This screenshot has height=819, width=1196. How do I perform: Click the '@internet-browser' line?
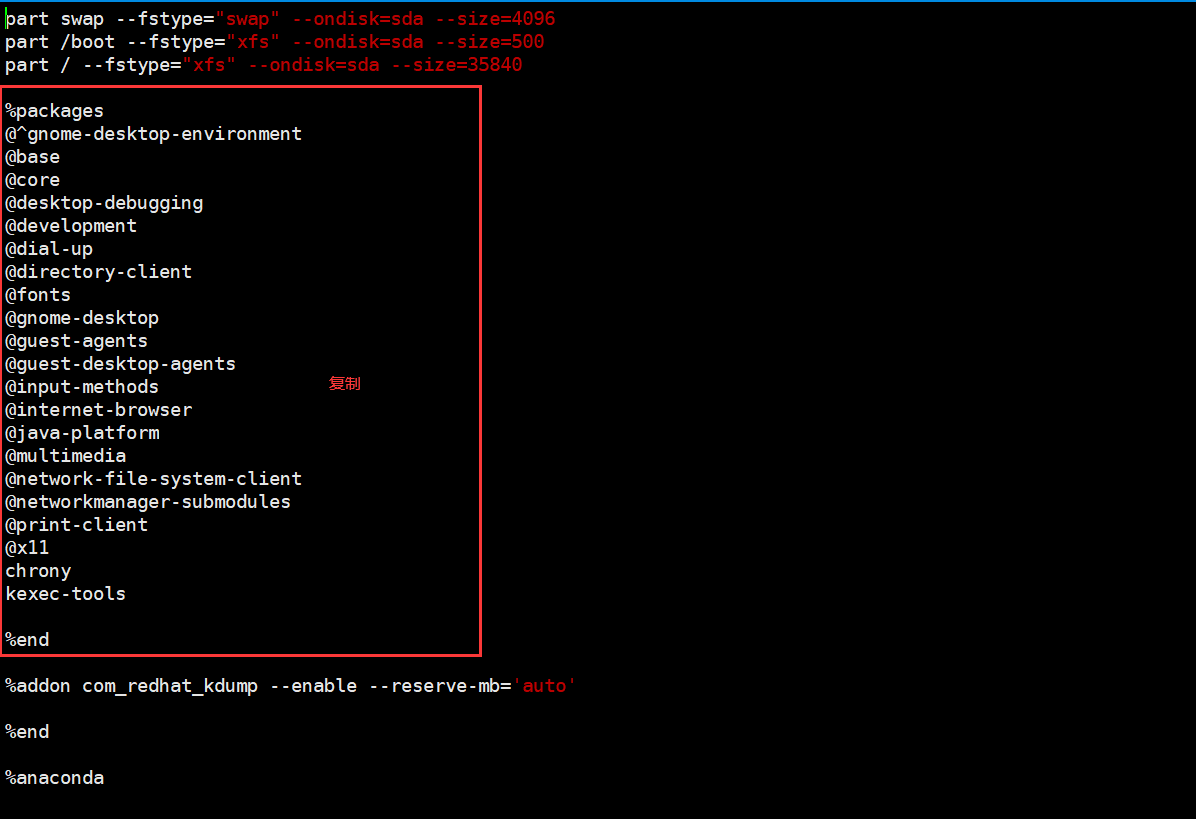point(98,410)
